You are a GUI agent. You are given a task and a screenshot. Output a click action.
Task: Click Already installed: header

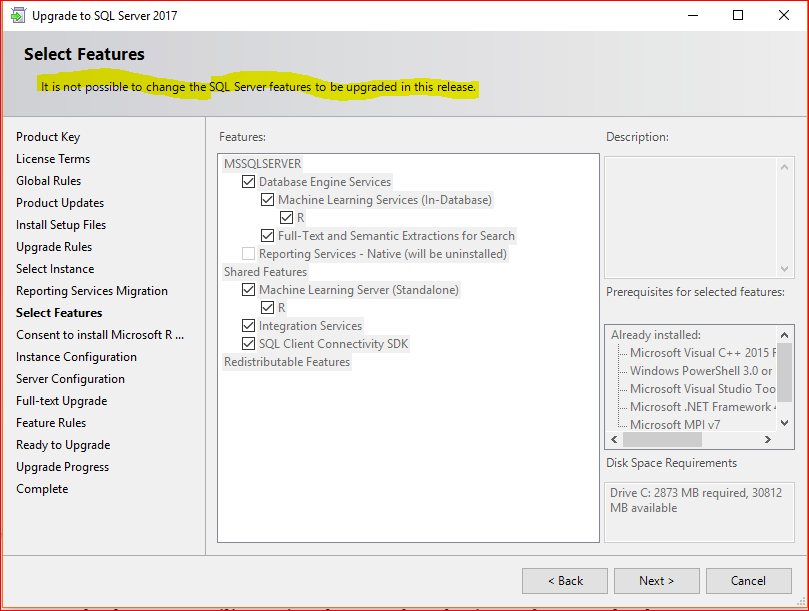coord(656,335)
